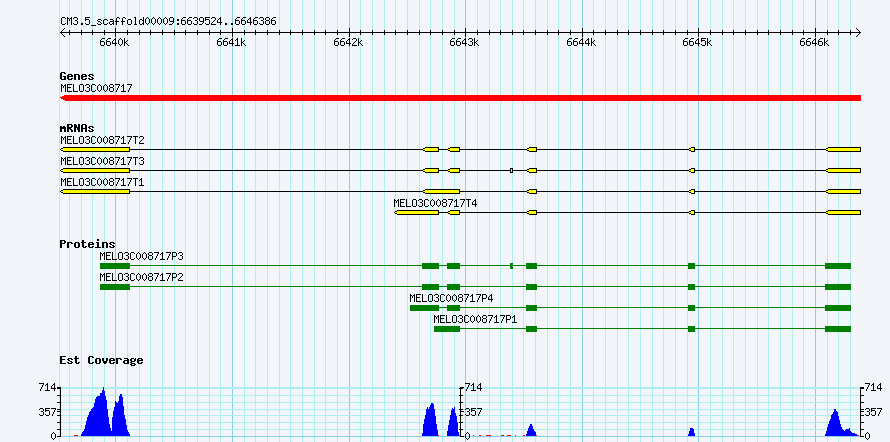Select the Est Coverage track title
890x442 pixels.
[x=101, y=360]
